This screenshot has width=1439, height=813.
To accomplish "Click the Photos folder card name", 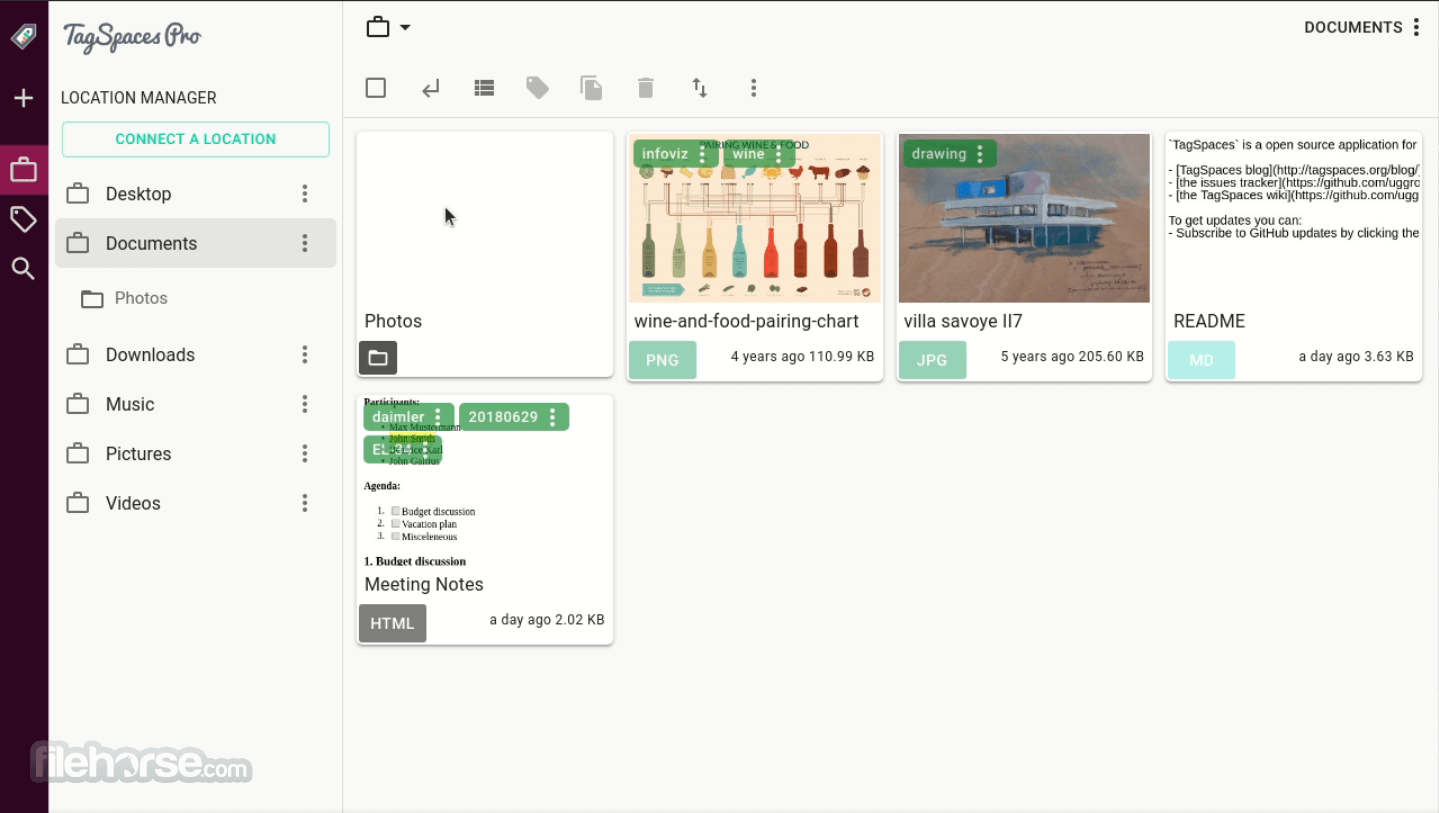I will [393, 321].
